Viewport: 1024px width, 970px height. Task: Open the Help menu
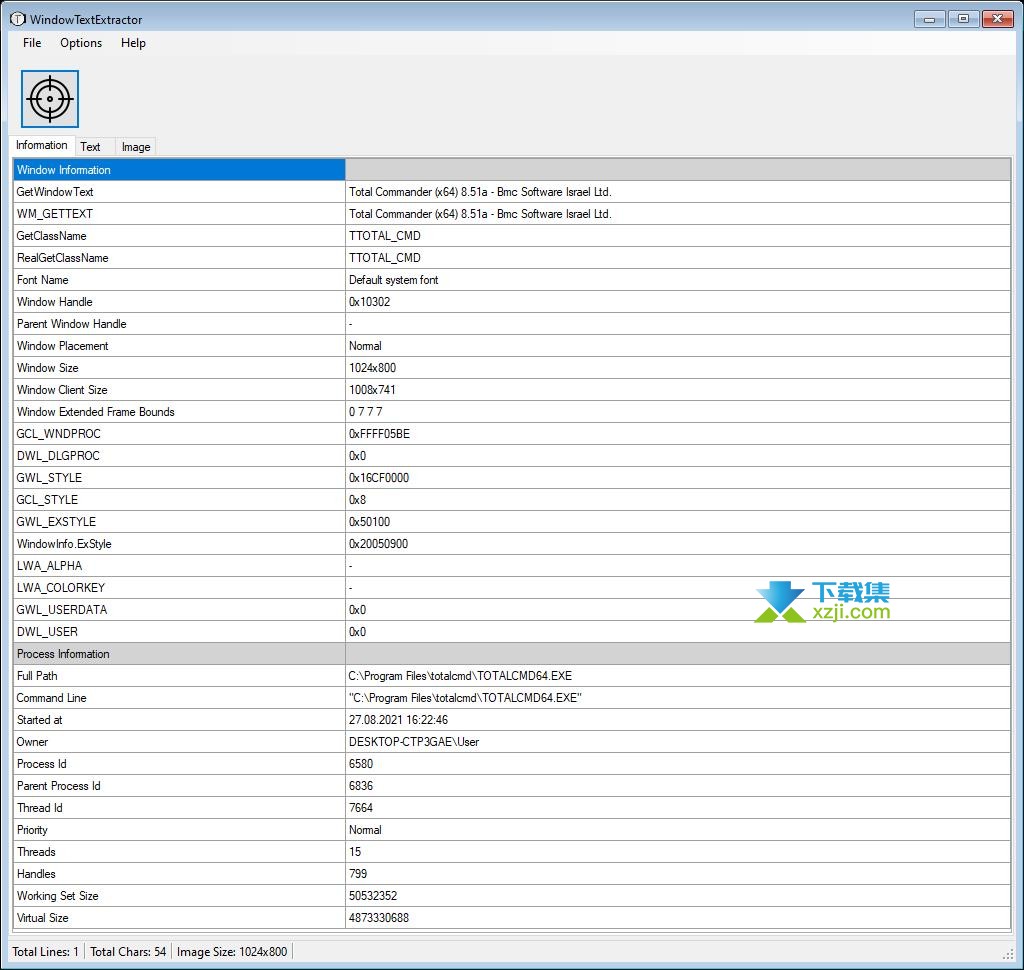click(x=133, y=43)
